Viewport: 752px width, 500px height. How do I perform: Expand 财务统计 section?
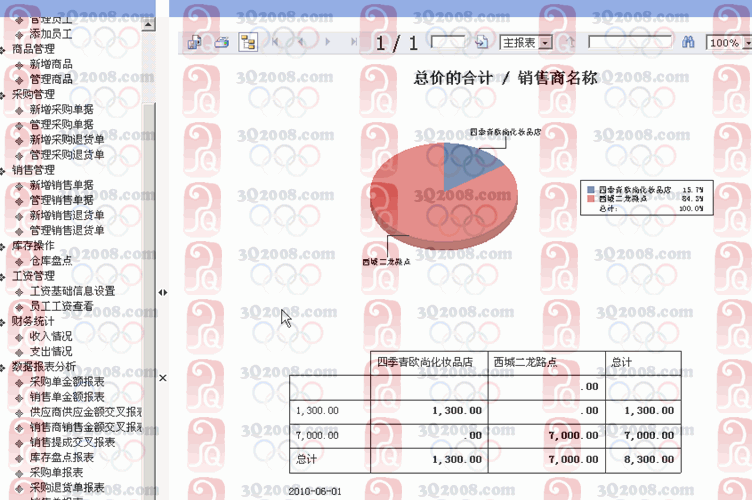pos(33,321)
